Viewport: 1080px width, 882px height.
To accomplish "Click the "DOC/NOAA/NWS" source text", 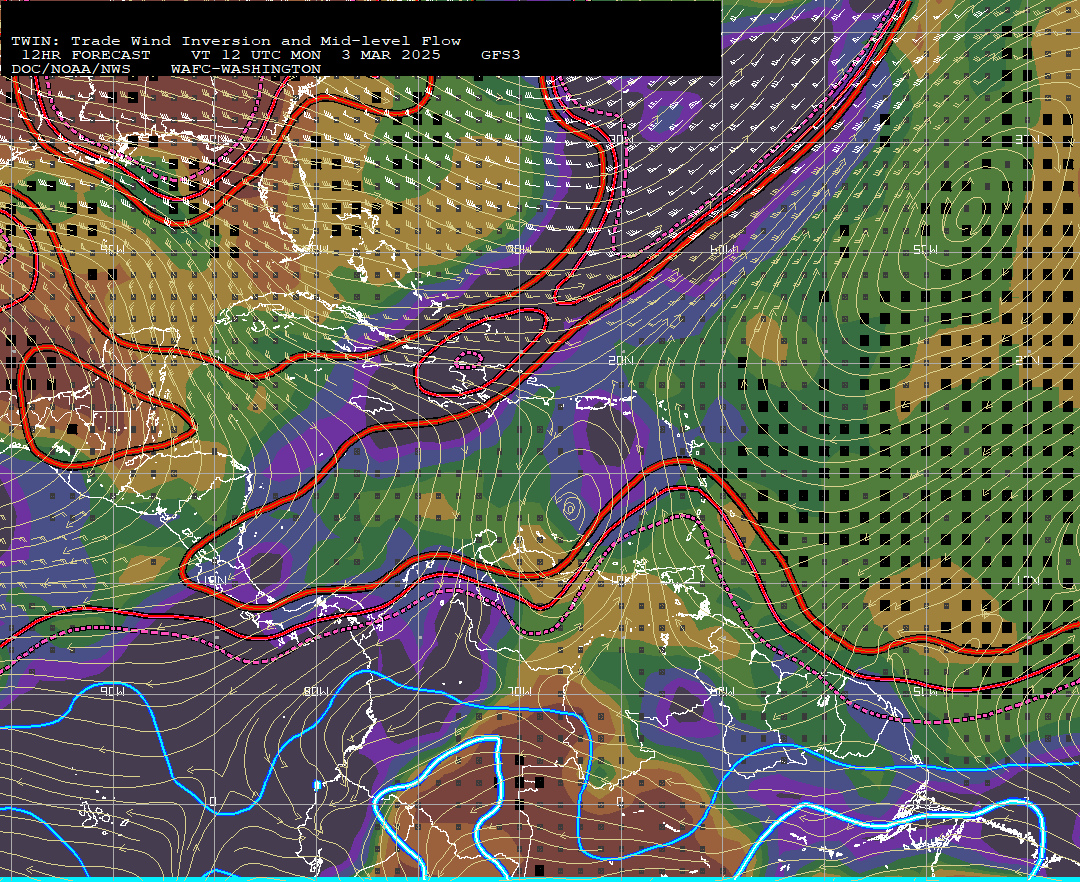I will click(71, 70).
